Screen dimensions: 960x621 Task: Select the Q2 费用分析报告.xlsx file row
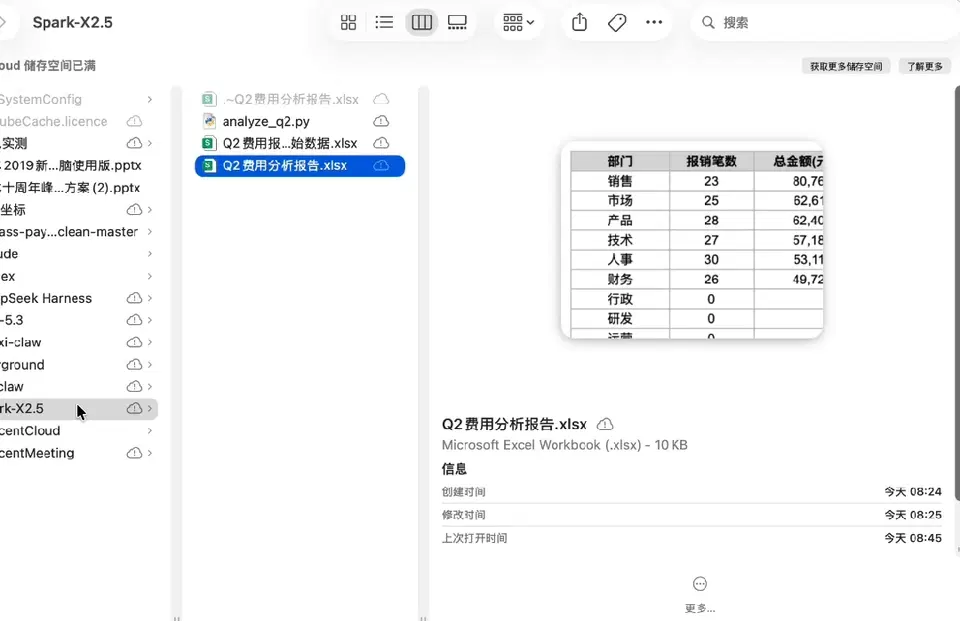tap(299, 165)
